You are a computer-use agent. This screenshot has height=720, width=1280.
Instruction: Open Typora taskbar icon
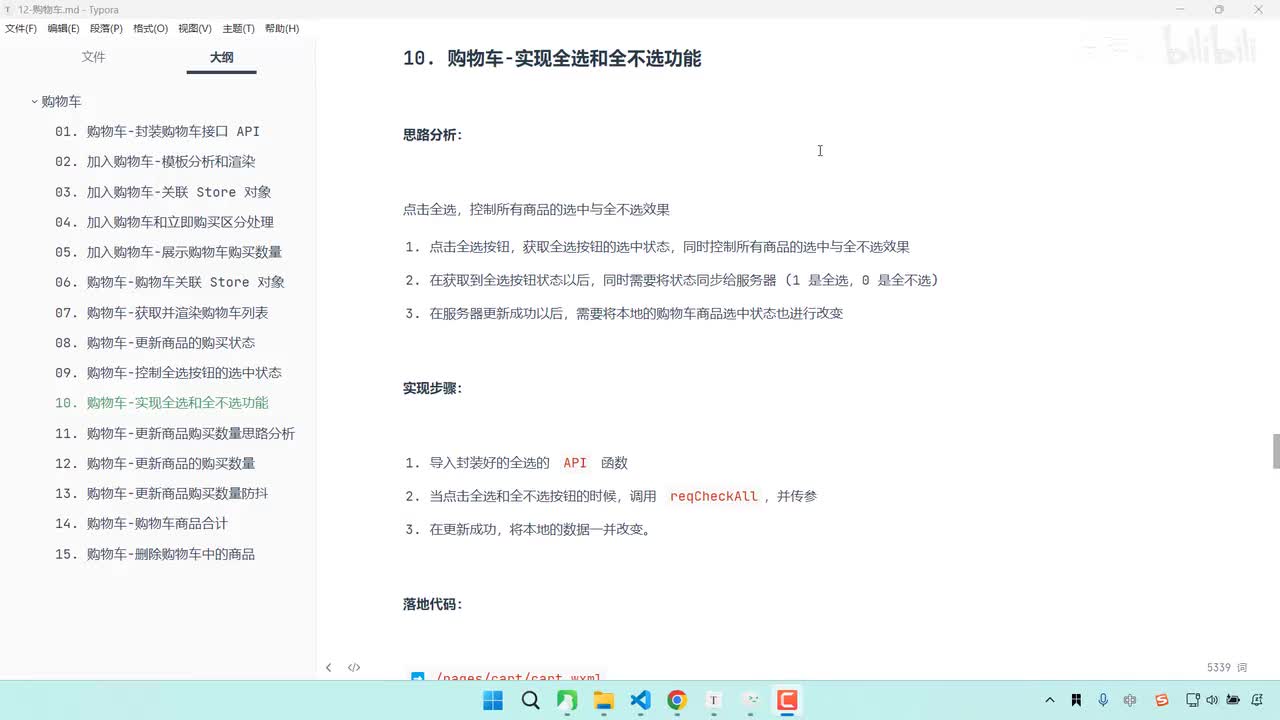[x=714, y=700]
